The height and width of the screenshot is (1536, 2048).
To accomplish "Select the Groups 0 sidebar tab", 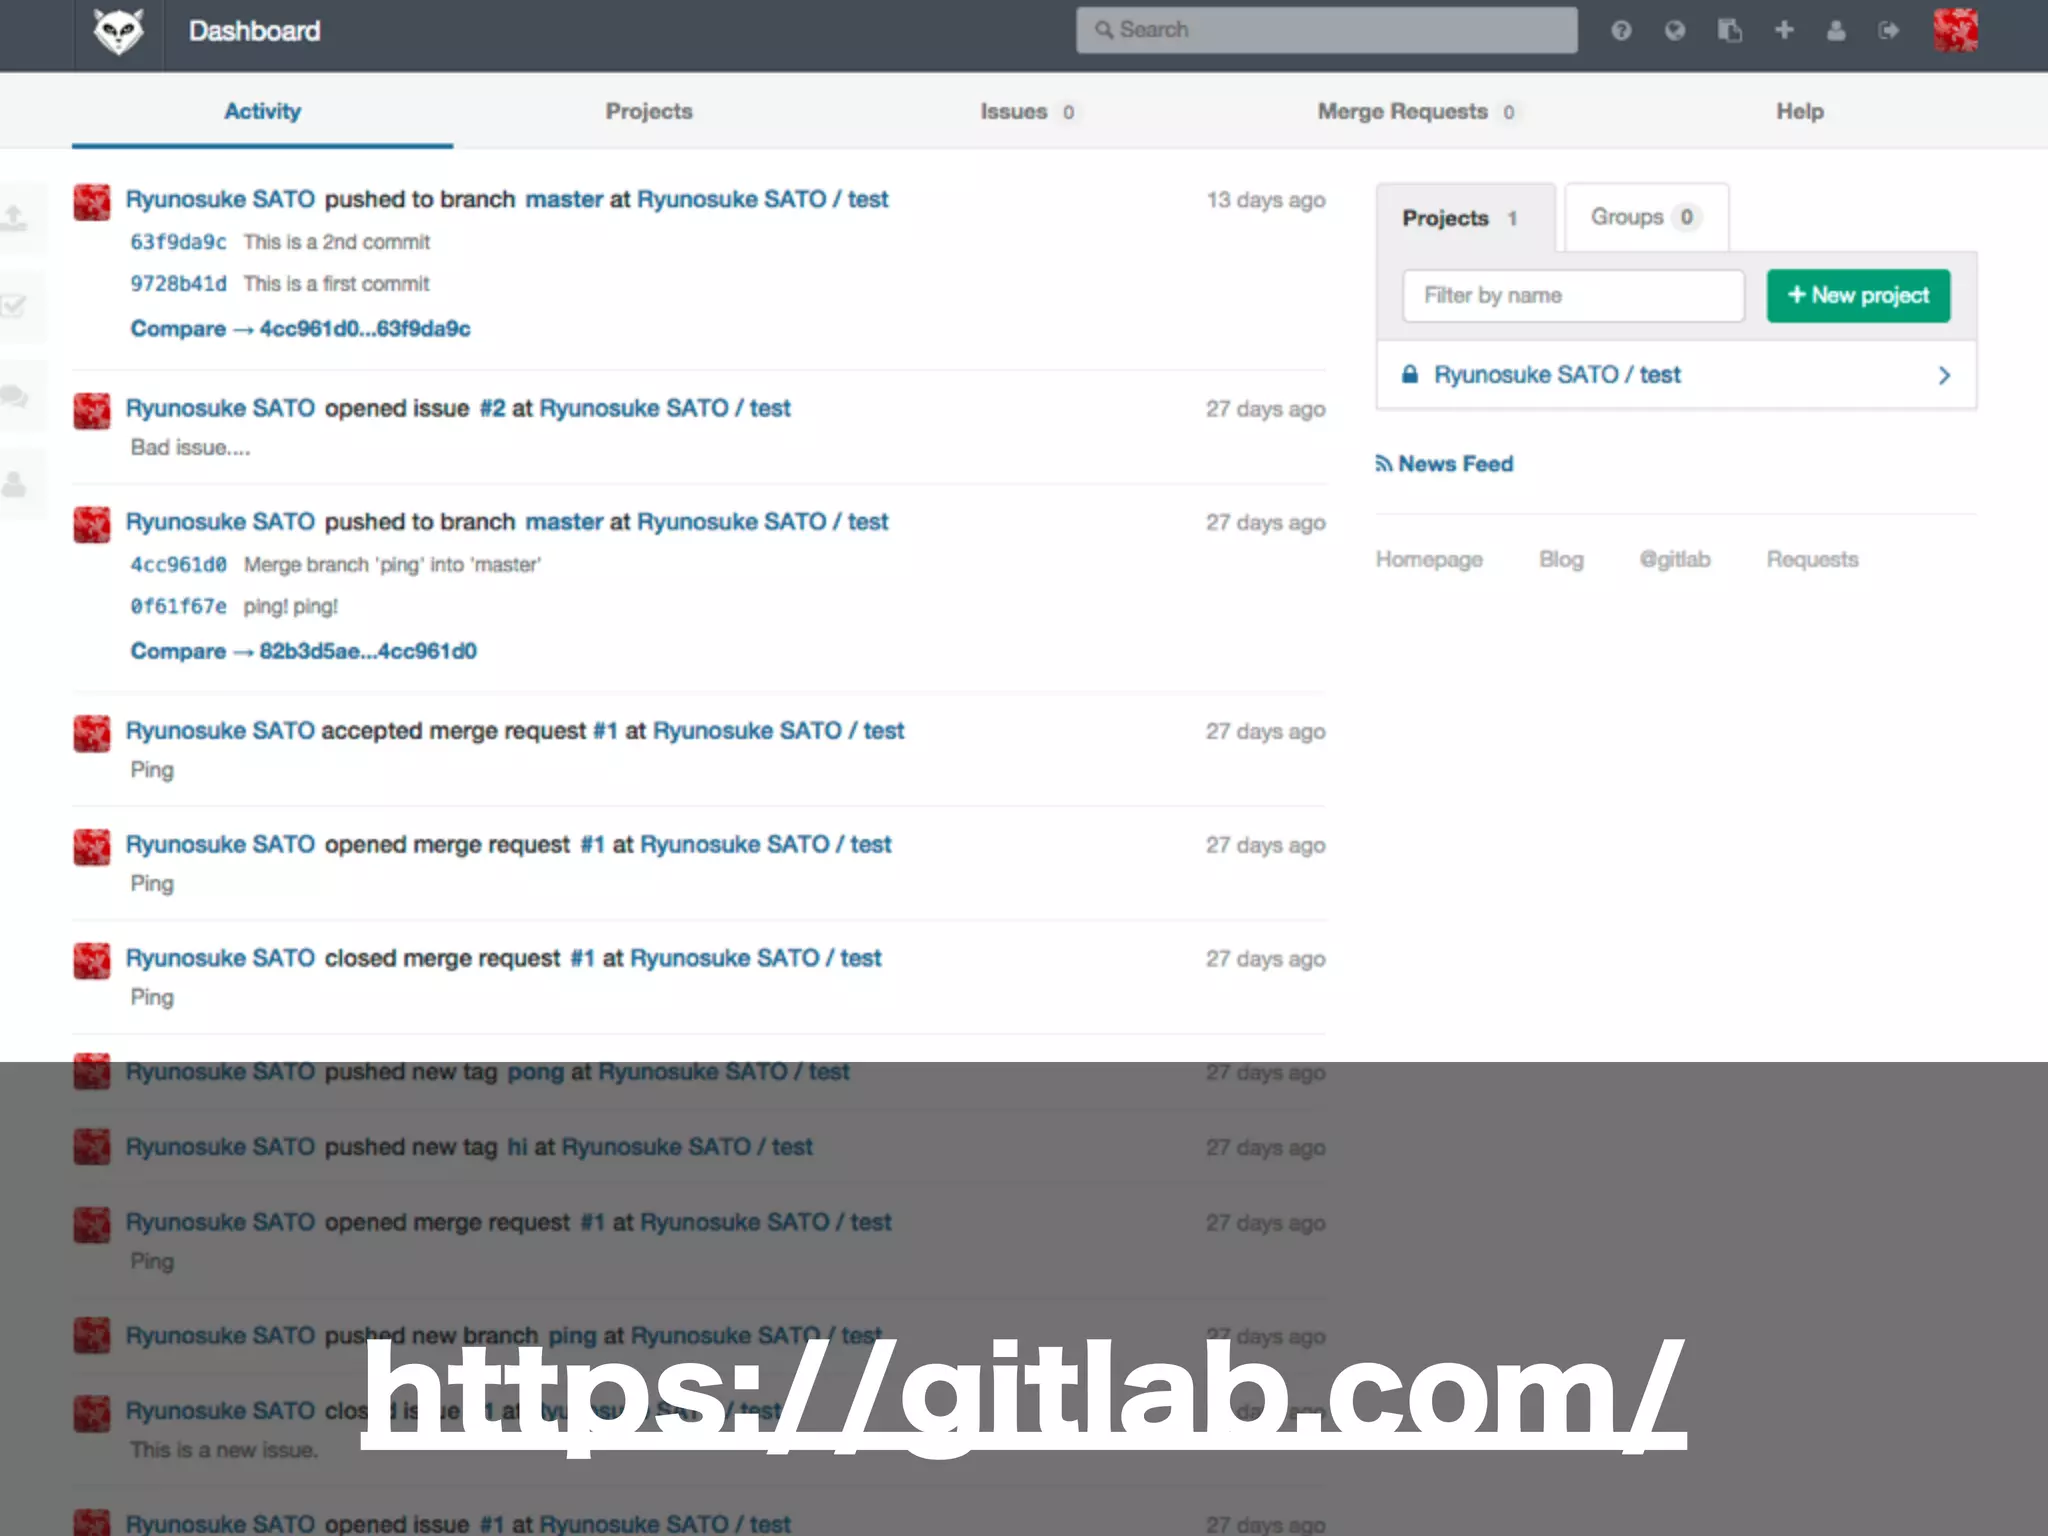I will coord(1646,216).
